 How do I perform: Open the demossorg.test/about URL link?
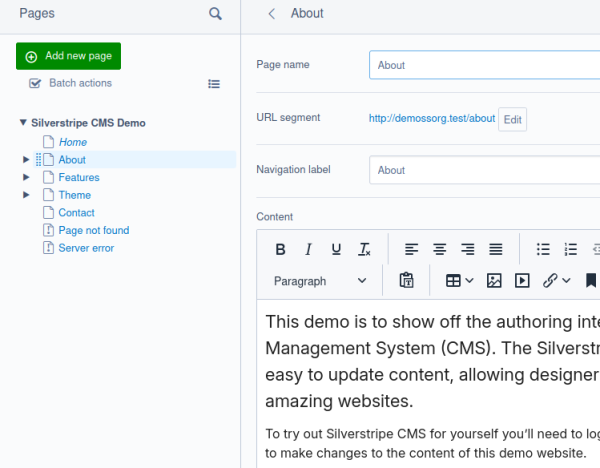tap(432, 118)
